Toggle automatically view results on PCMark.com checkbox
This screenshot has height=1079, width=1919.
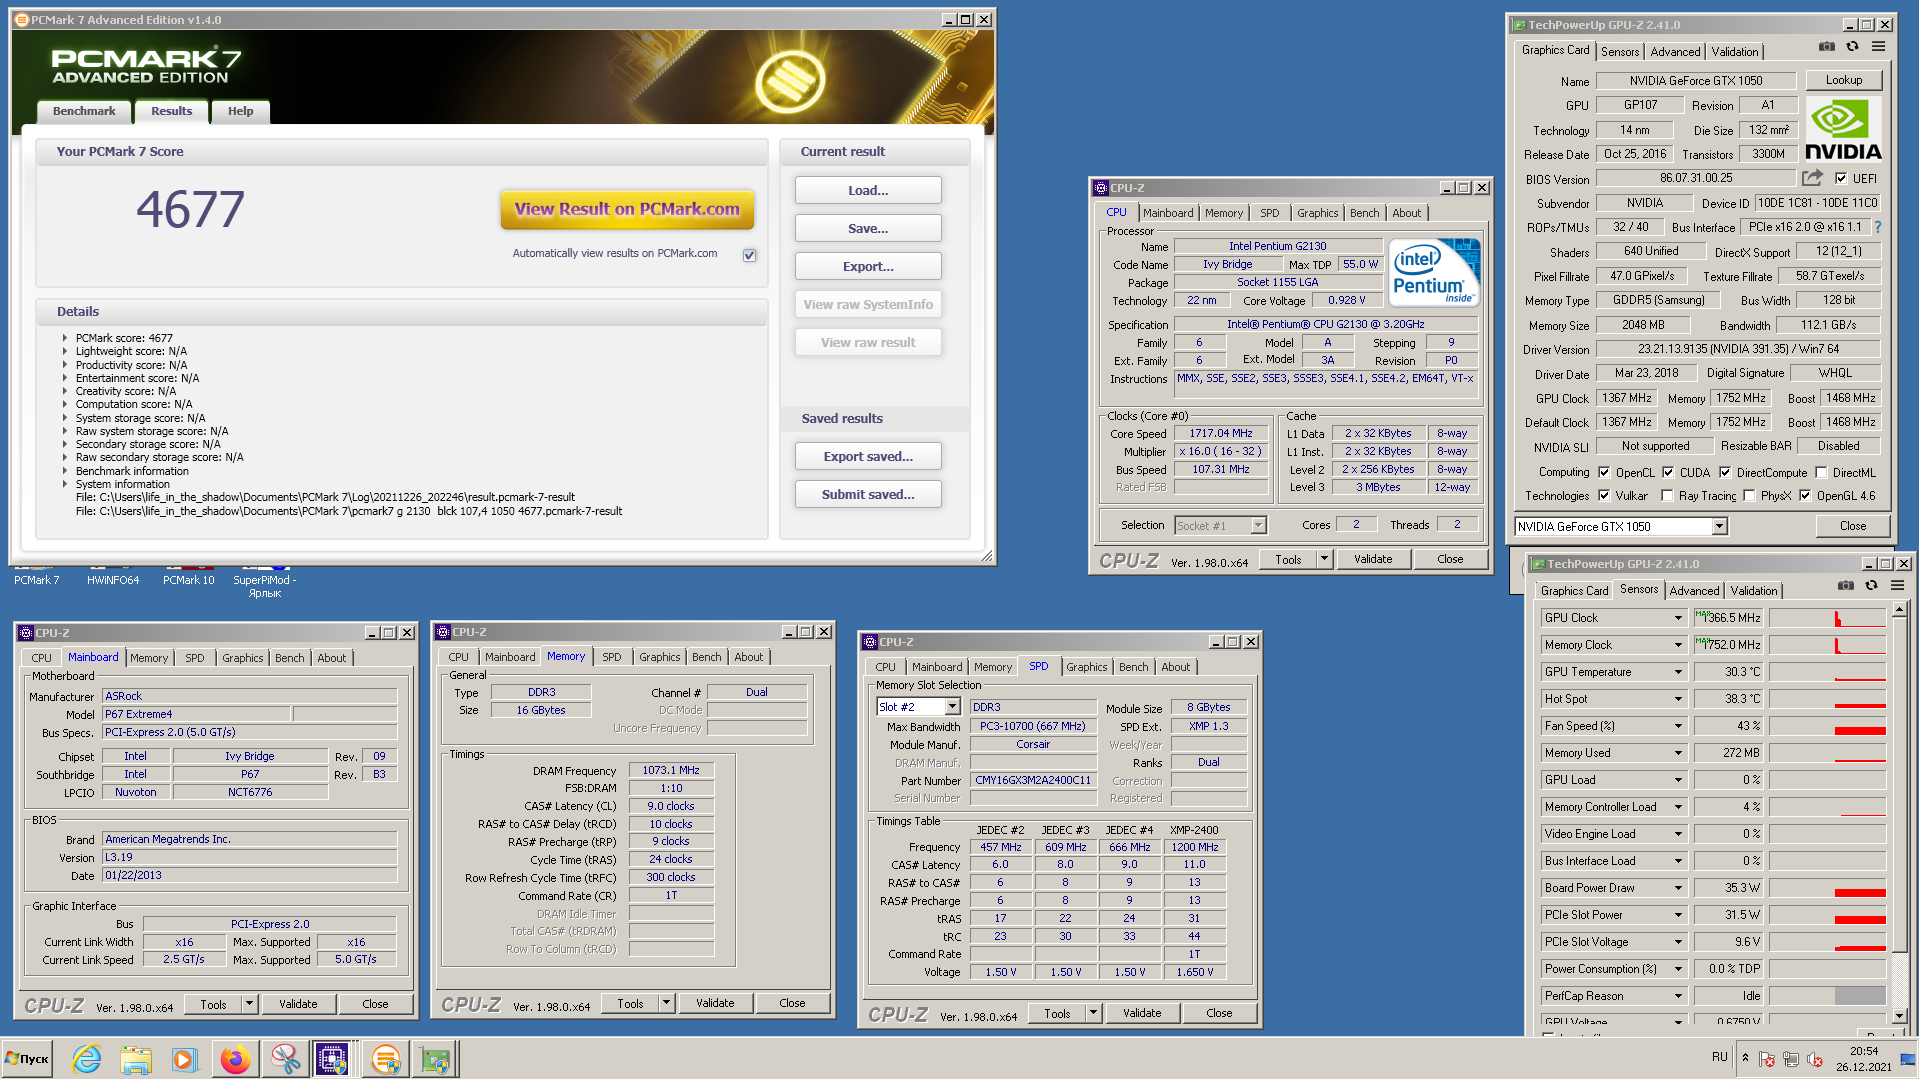point(749,255)
